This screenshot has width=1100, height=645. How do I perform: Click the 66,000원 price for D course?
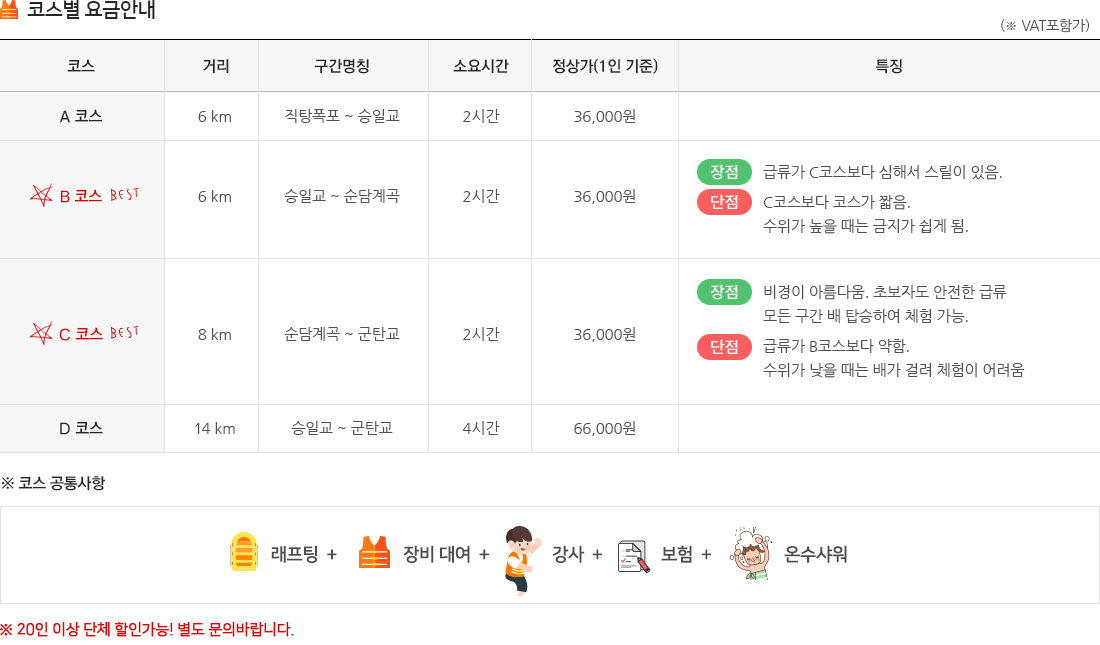click(x=605, y=428)
